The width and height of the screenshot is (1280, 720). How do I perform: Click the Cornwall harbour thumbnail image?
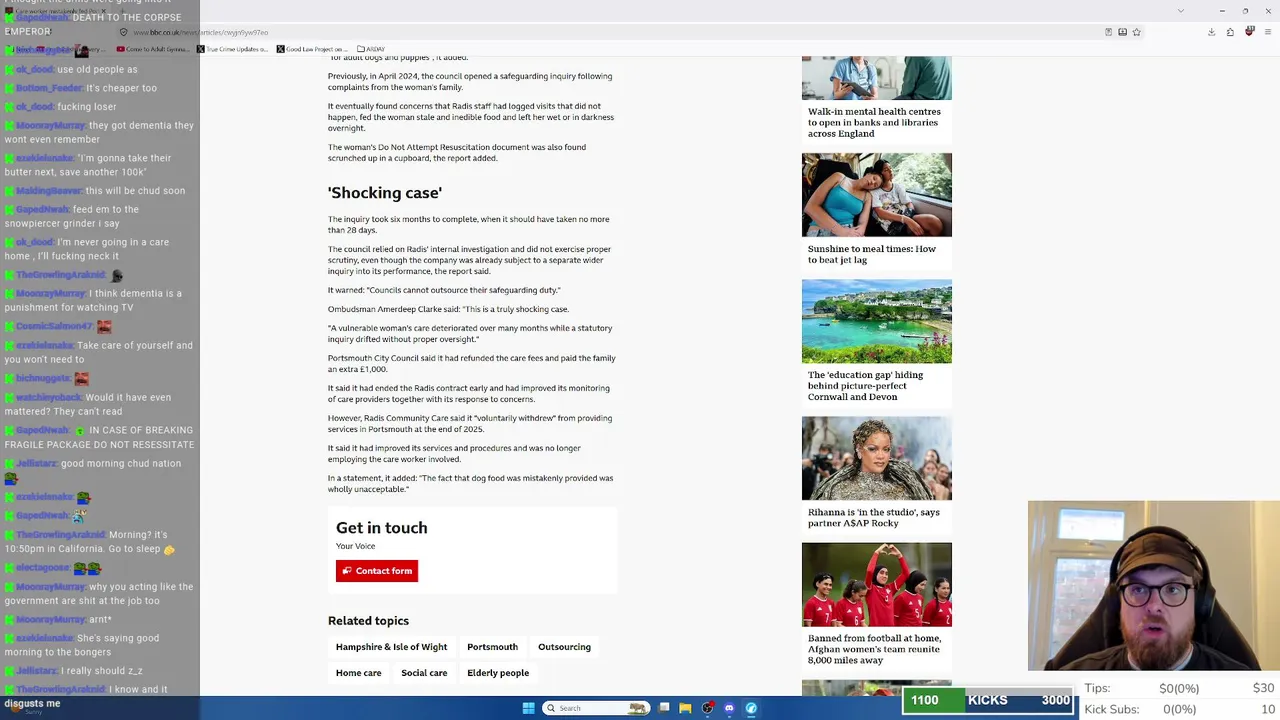(877, 321)
